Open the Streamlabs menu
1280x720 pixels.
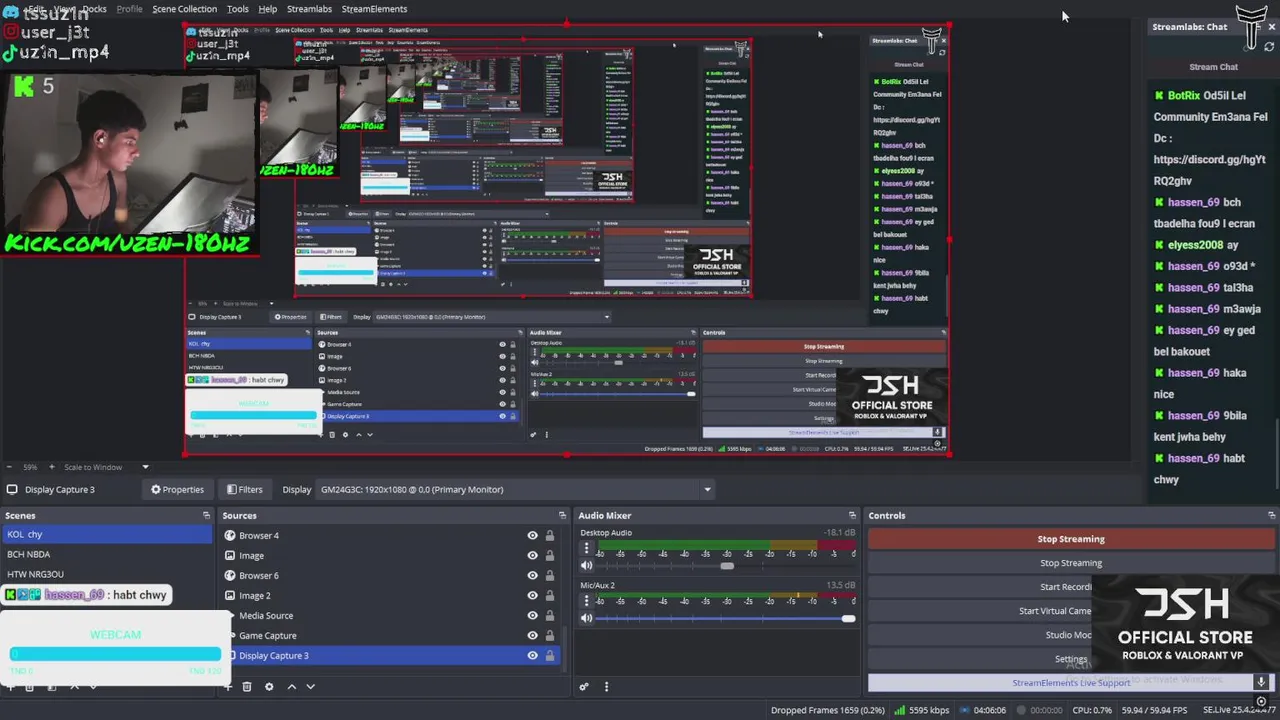coord(309,9)
